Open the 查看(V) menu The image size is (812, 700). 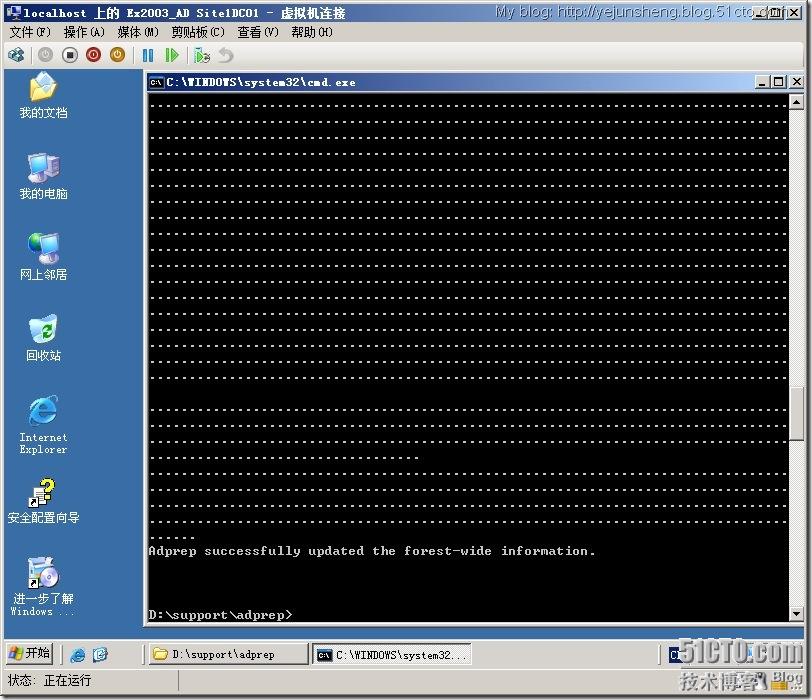[258, 32]
